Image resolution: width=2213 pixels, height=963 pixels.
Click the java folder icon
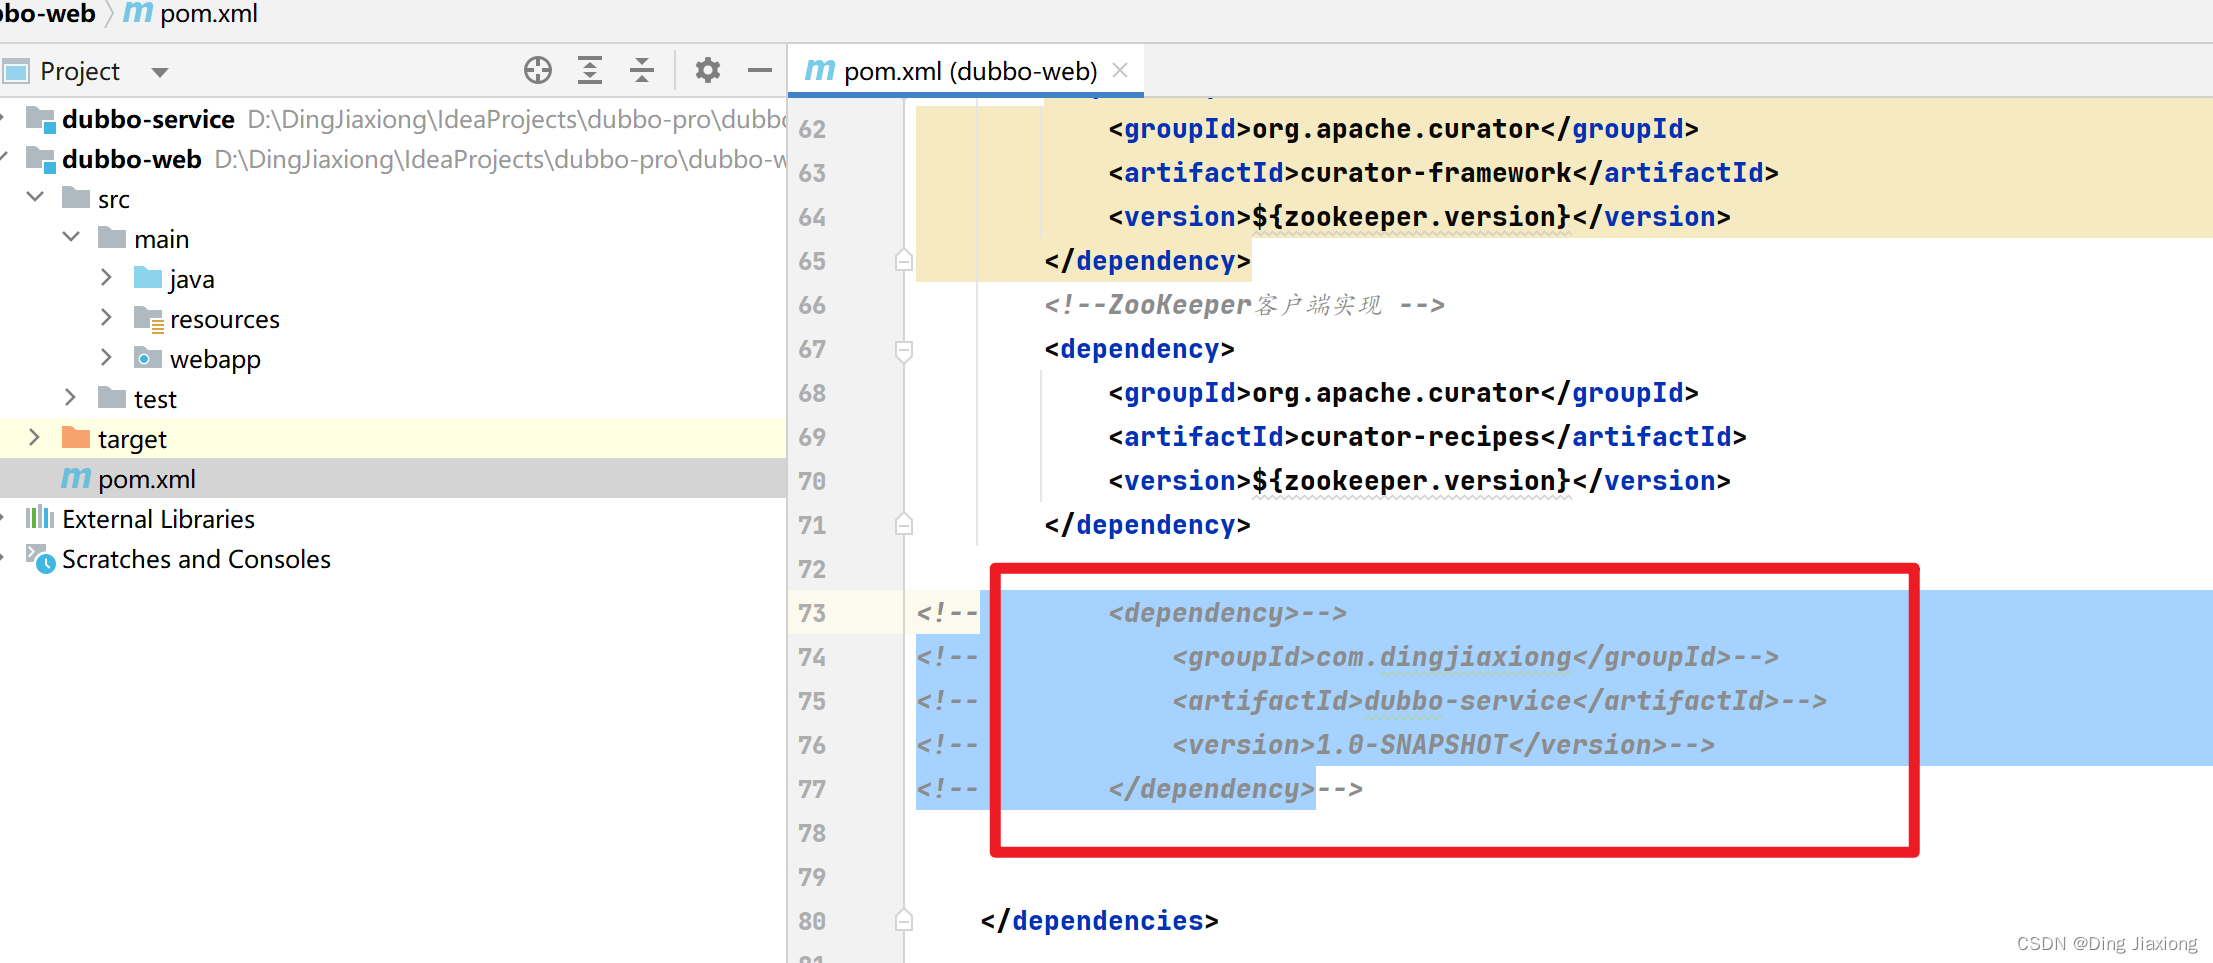148,277
